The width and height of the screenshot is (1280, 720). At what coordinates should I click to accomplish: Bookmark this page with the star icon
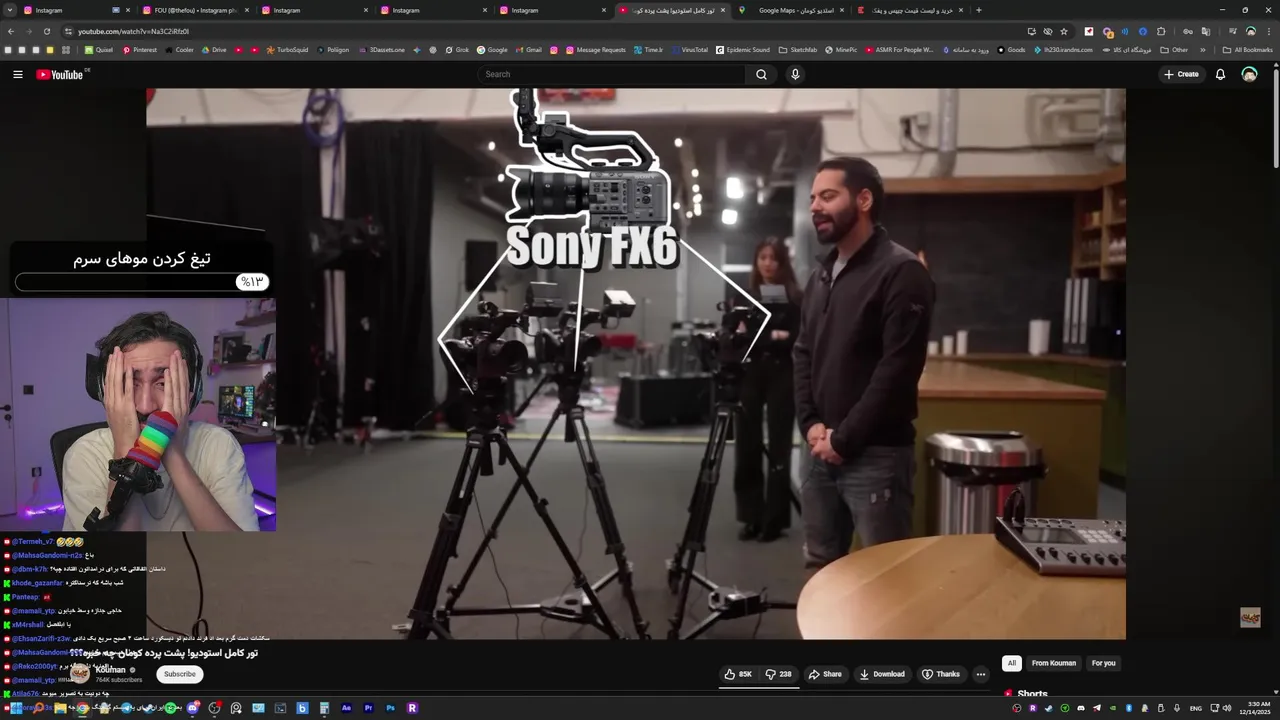pyautogui.click(x=1064, y=31)
